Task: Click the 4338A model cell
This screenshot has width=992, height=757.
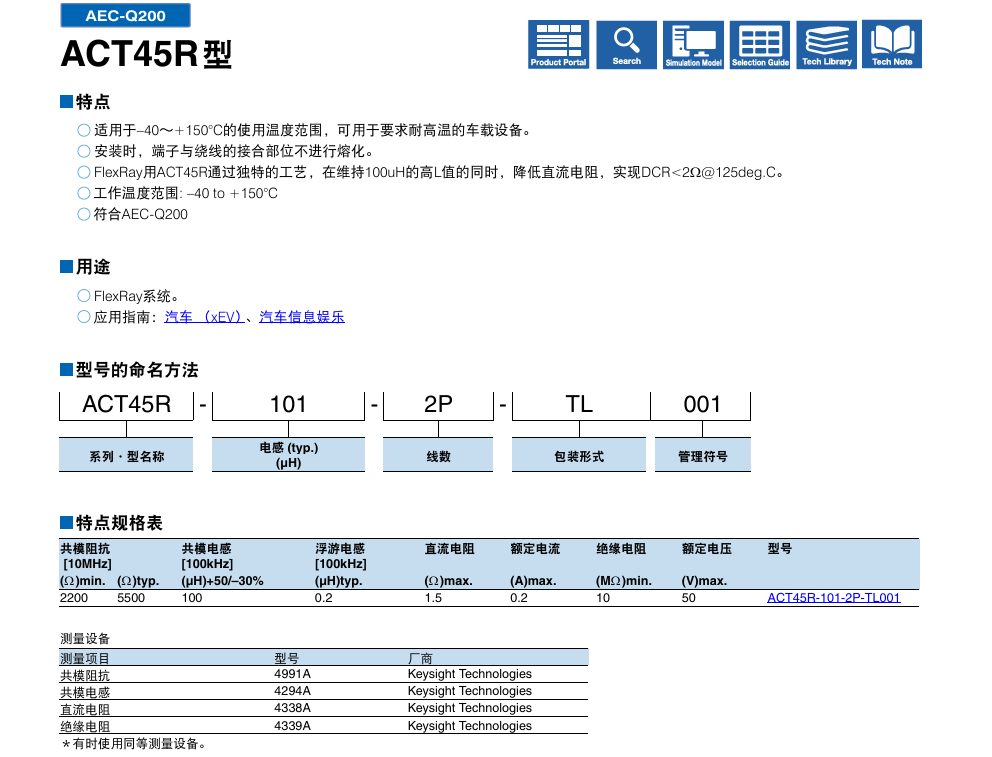Action: 292,708
